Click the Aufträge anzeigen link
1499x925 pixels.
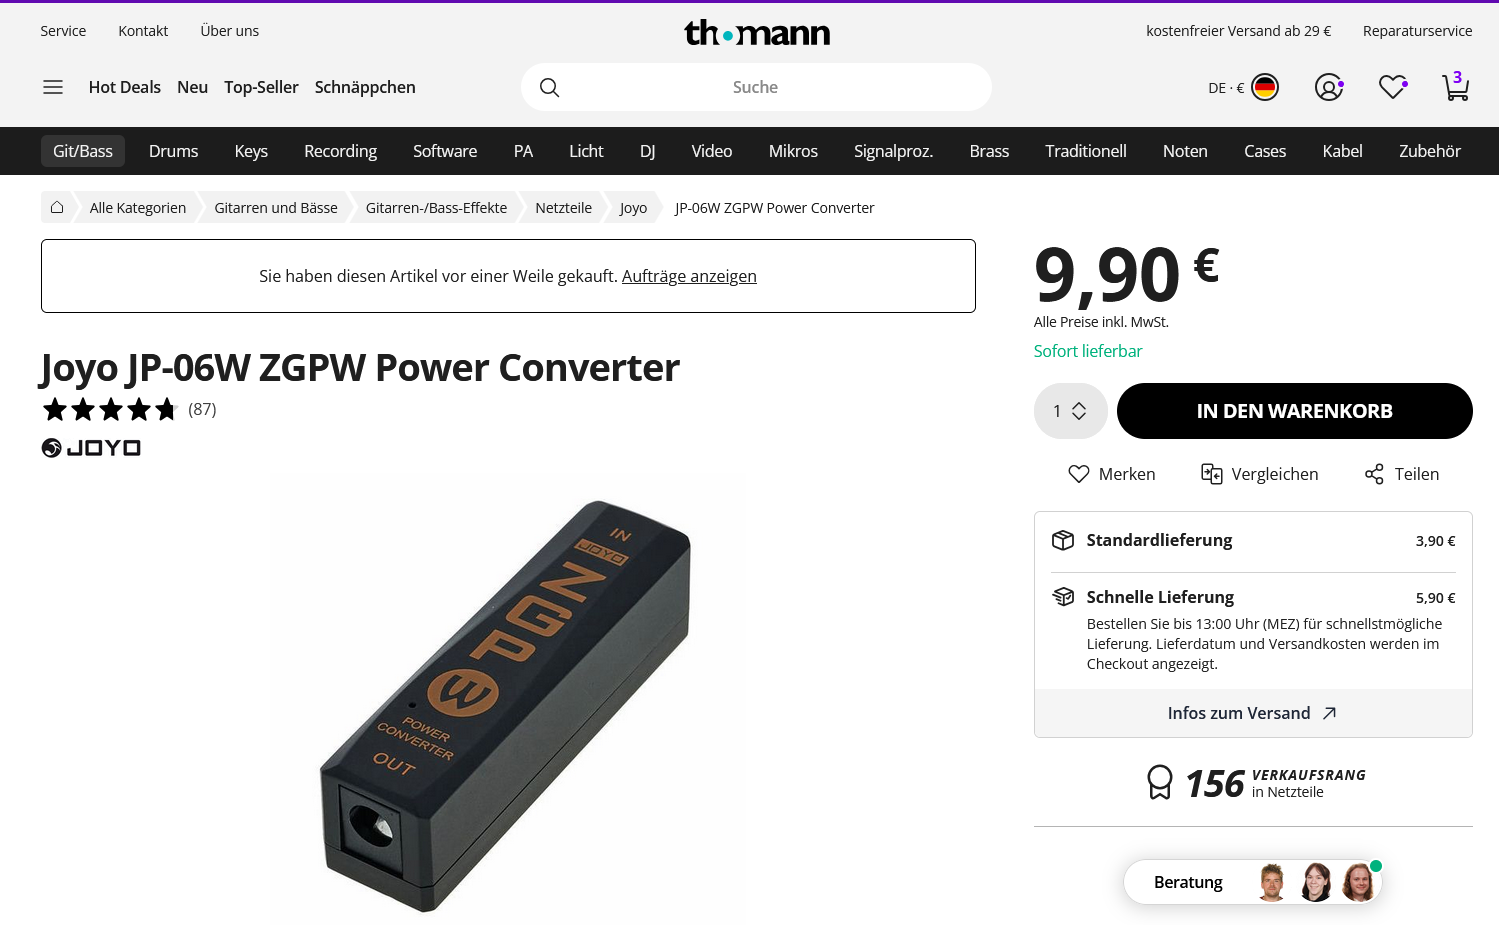click(689, 276)
